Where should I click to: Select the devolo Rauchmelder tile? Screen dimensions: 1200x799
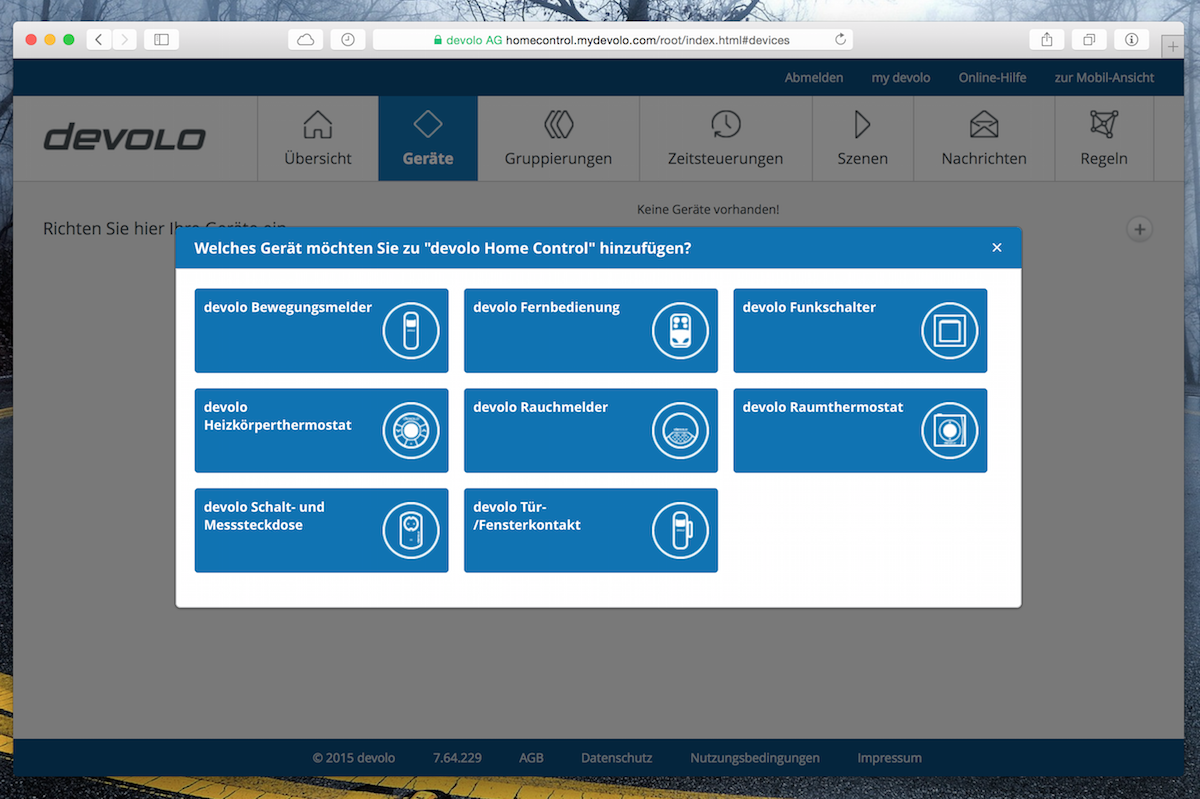coord(590,431)
